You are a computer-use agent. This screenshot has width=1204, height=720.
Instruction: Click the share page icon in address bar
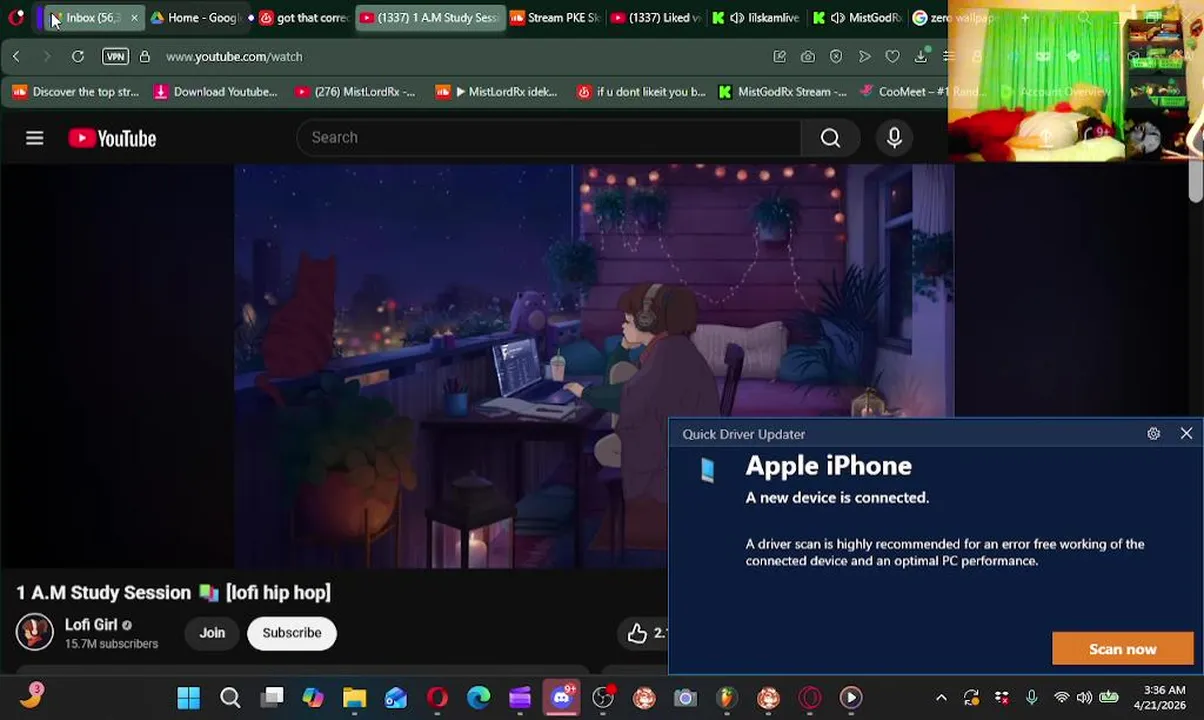pos(780,57)
